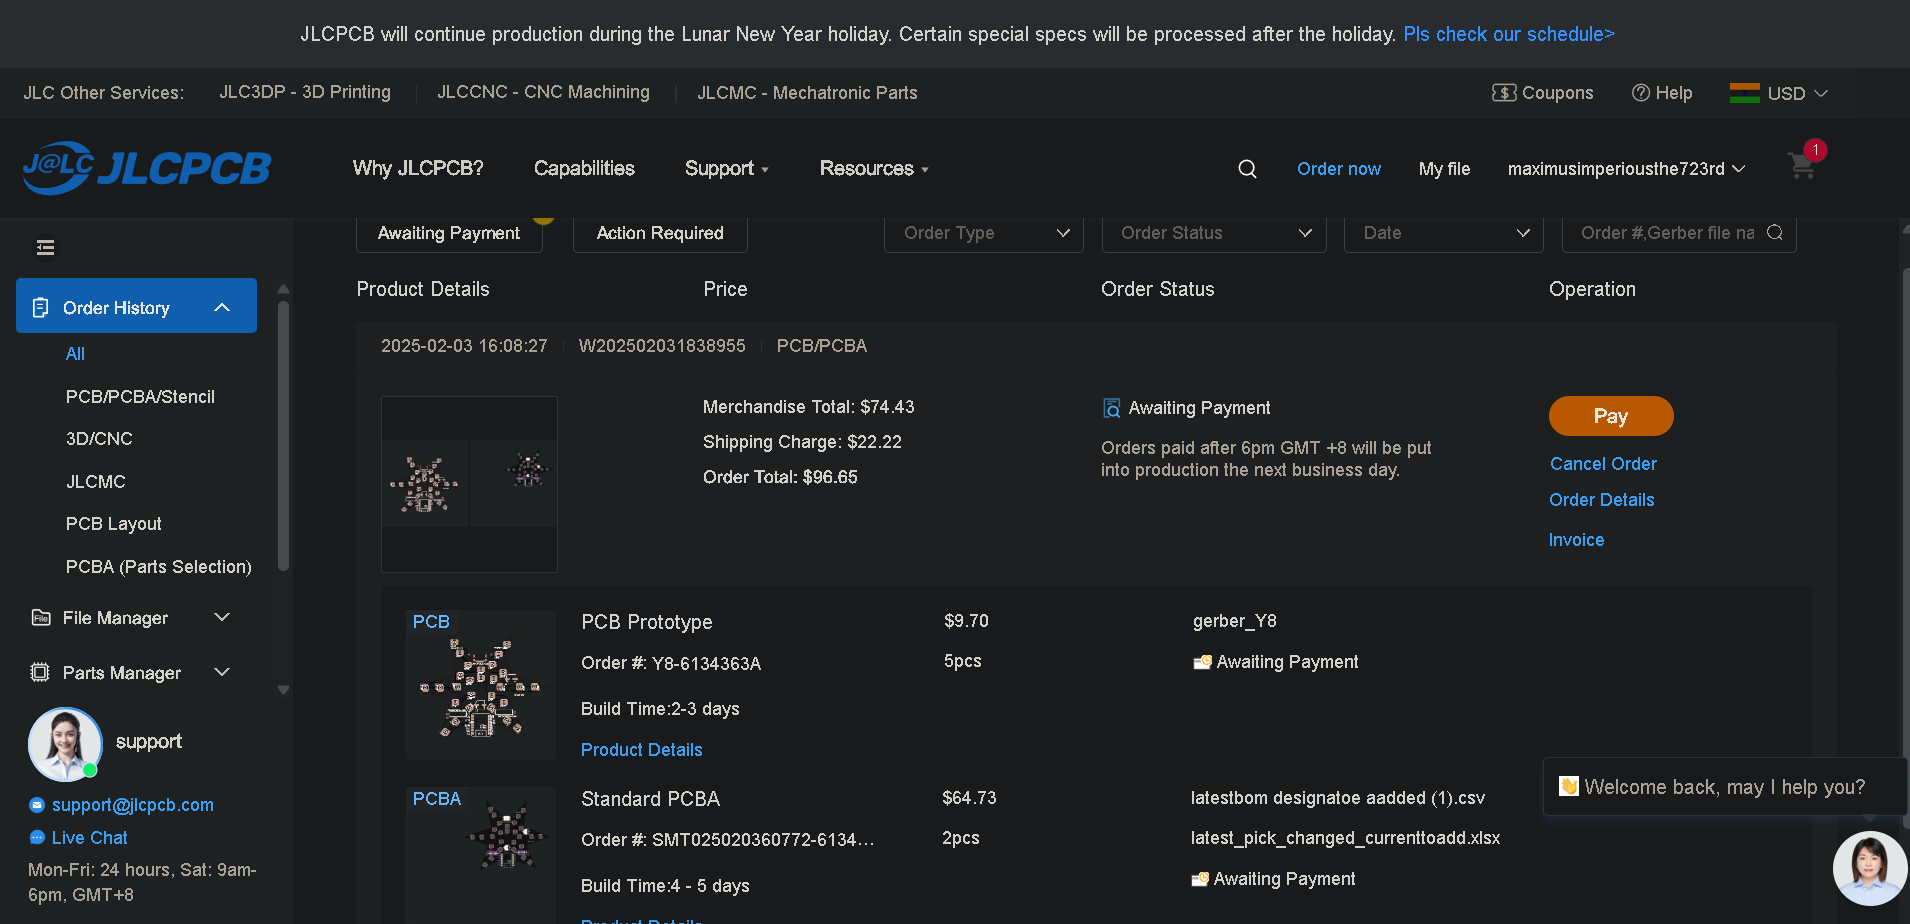Open Live Chat link in sidebar

(x=90, y=838)
